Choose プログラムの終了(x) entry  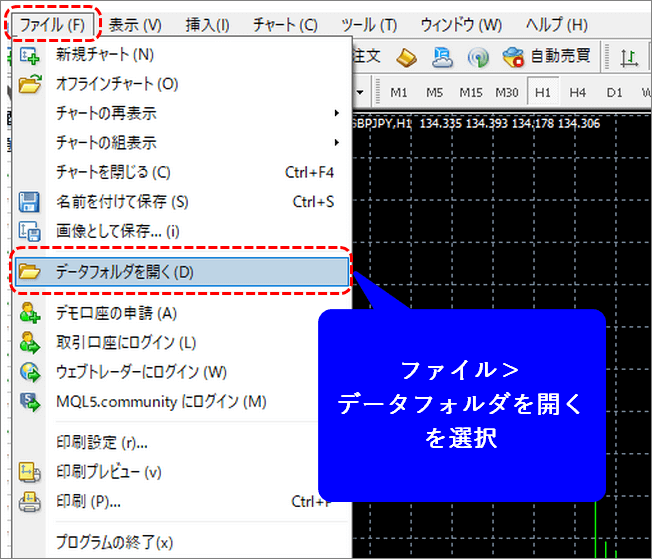click(180, 542)
